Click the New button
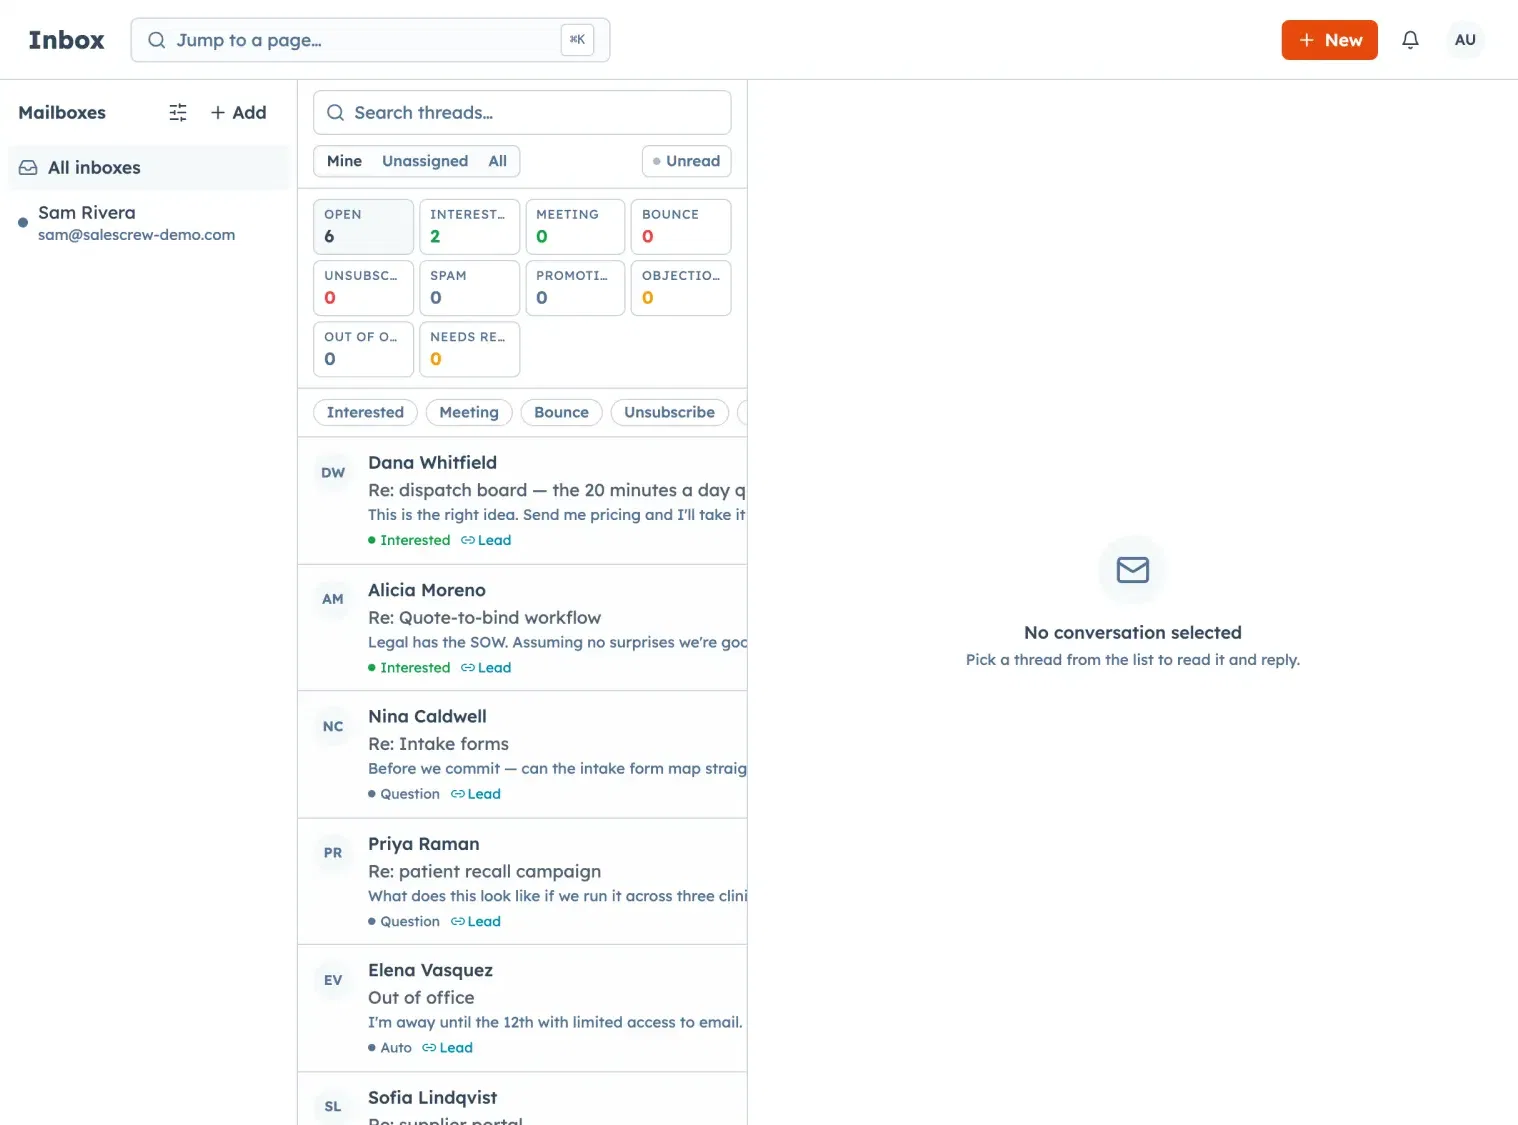 point(1329,40)
